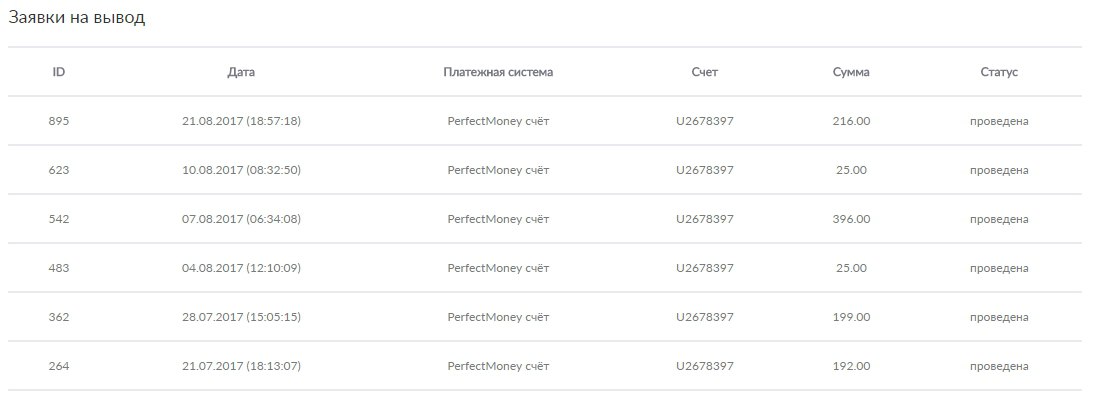Image resolution: width=1096 pixels, height=410 pixels.
Task: Click date 21.08.2017 (18:57:18)
Action: 241,121
